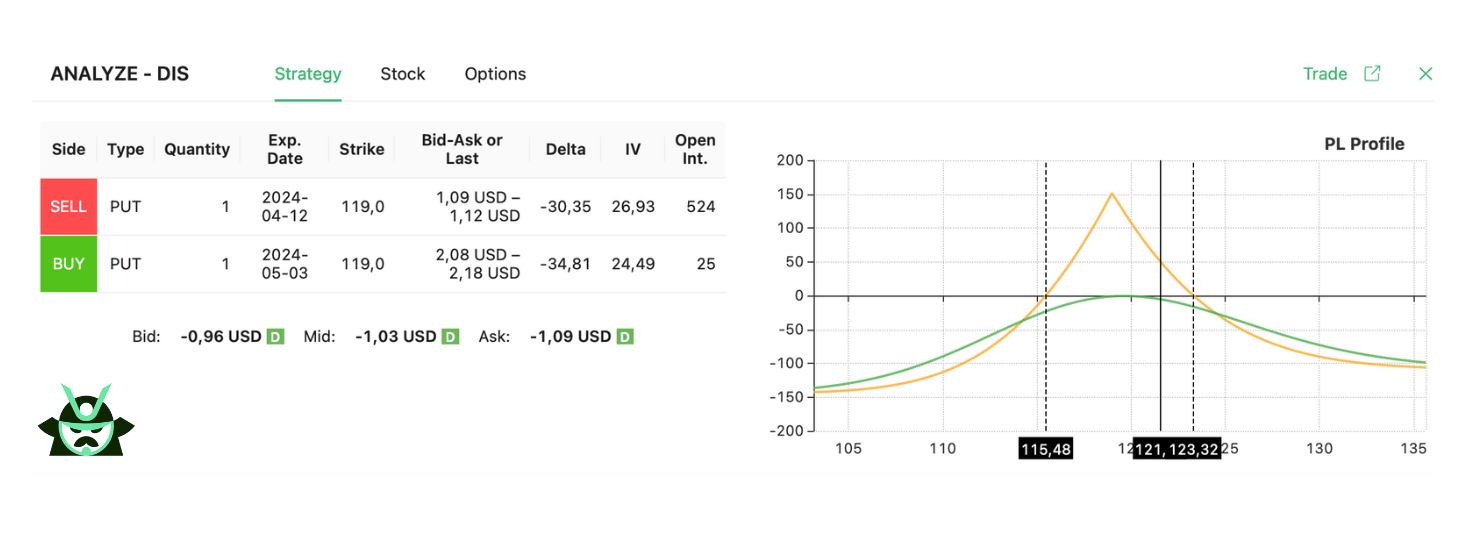Screen dimensions: 1480x540
Task: Open the Options tab
Action: tap(495, 74)
